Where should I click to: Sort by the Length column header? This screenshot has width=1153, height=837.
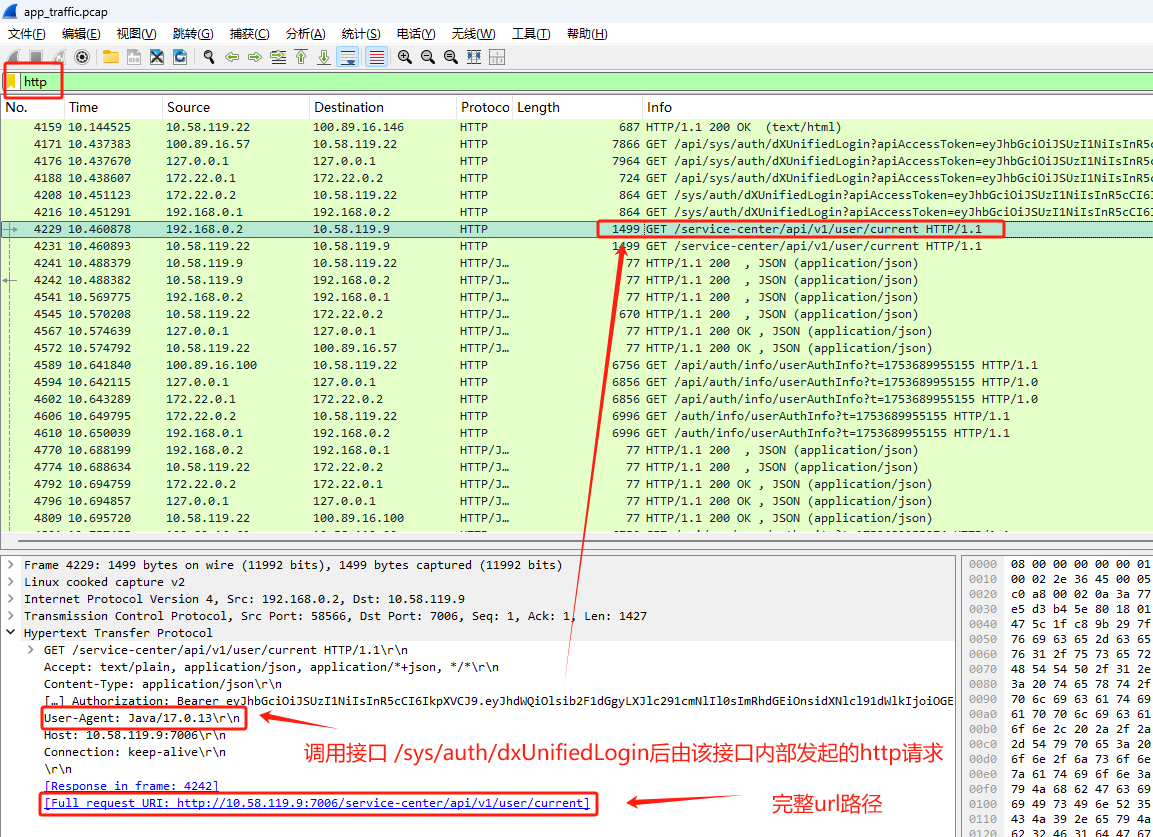coord(577,107)
